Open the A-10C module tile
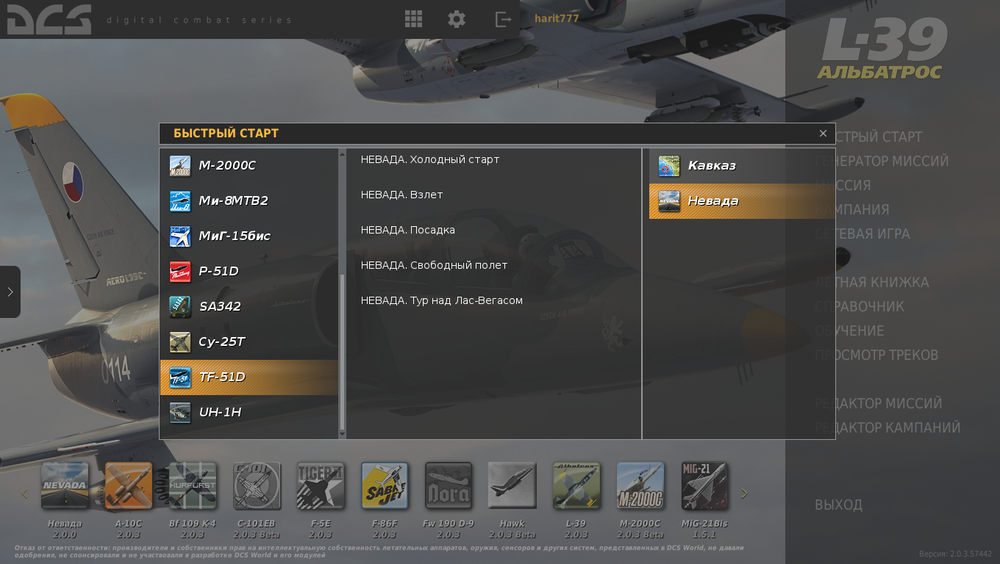Viewport: 1000px width, 564px height. pyautogui.click(x=128, y=486)
